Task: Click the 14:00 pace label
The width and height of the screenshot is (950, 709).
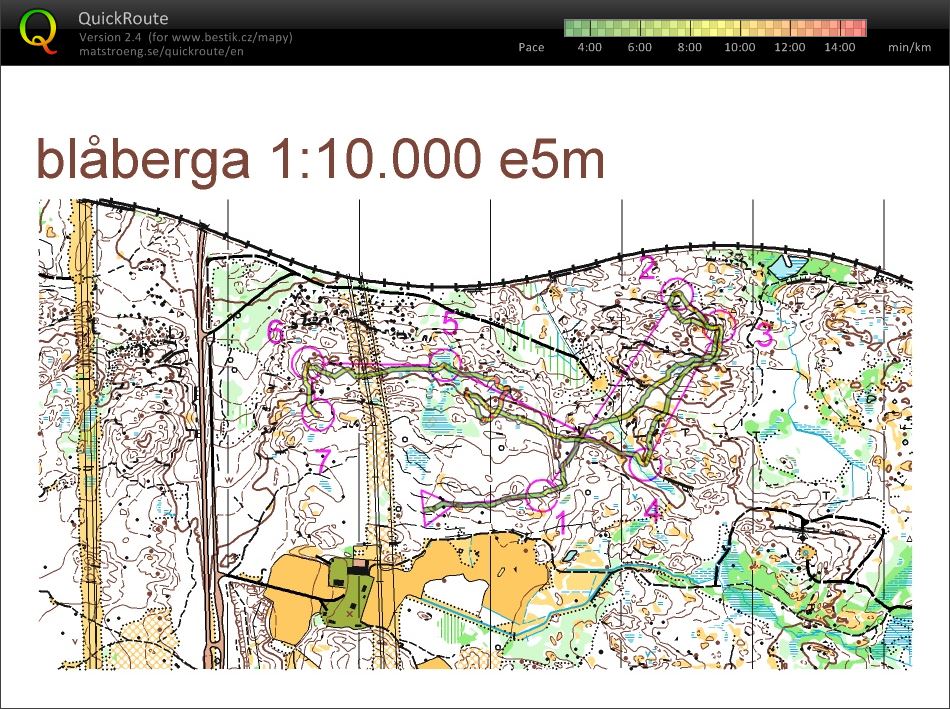Action: [x=840, y=47]
